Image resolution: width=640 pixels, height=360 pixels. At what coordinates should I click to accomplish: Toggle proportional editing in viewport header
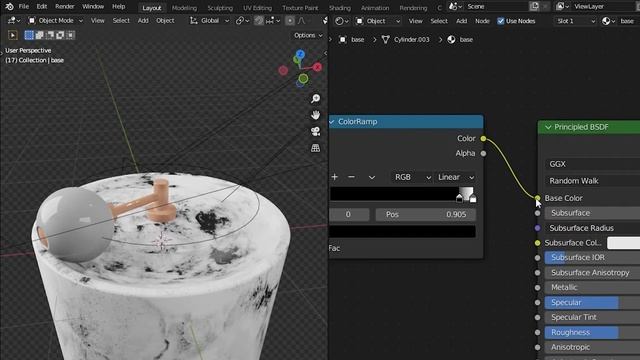[x=290, y=20]
